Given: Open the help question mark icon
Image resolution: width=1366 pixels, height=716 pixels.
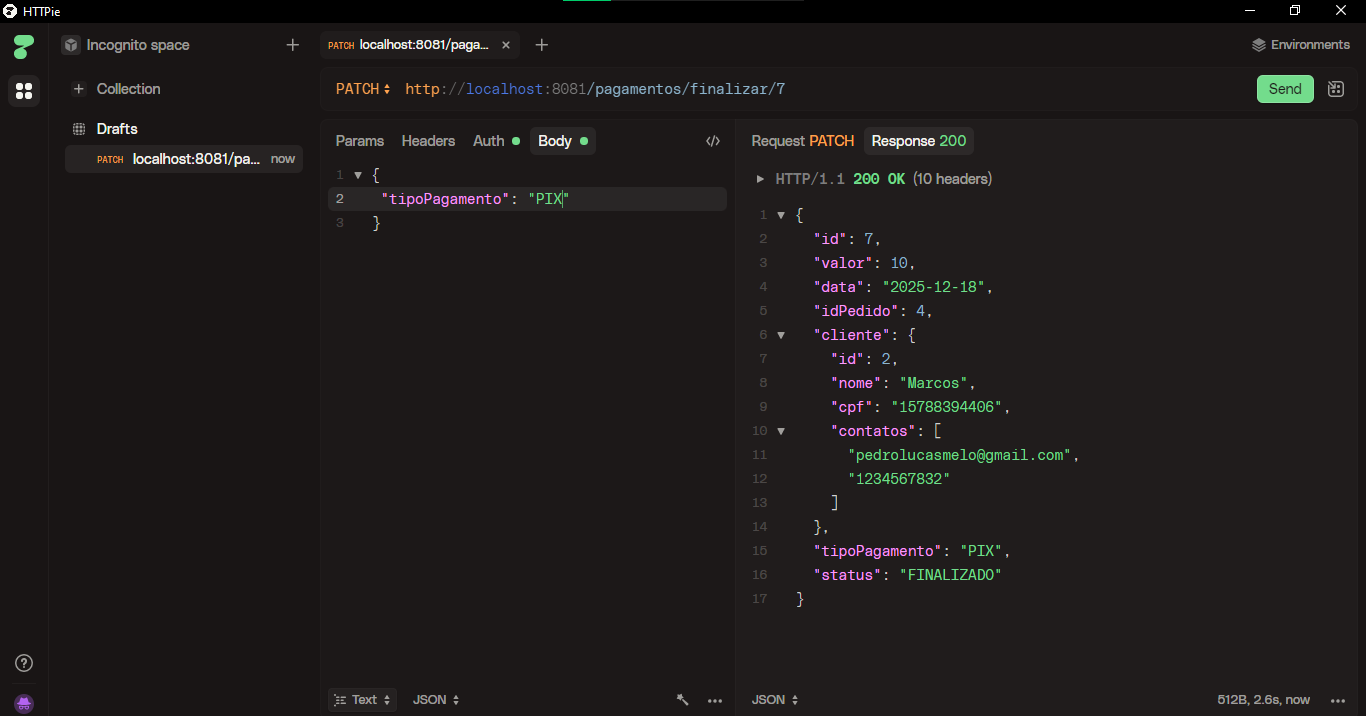Looking at the screenshot, I should coord(24,663).
